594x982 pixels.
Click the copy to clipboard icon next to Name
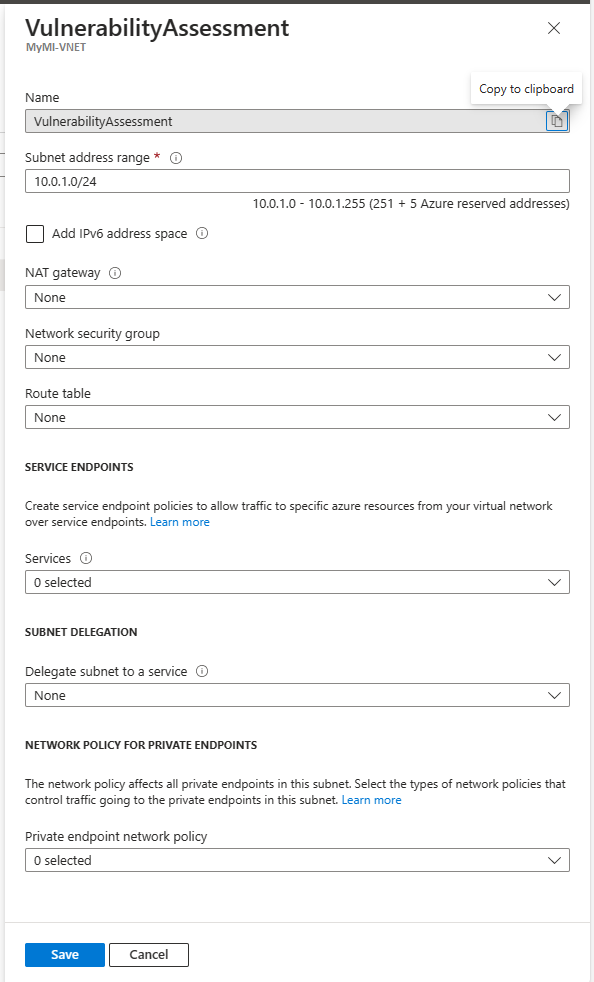coord(558,120)
